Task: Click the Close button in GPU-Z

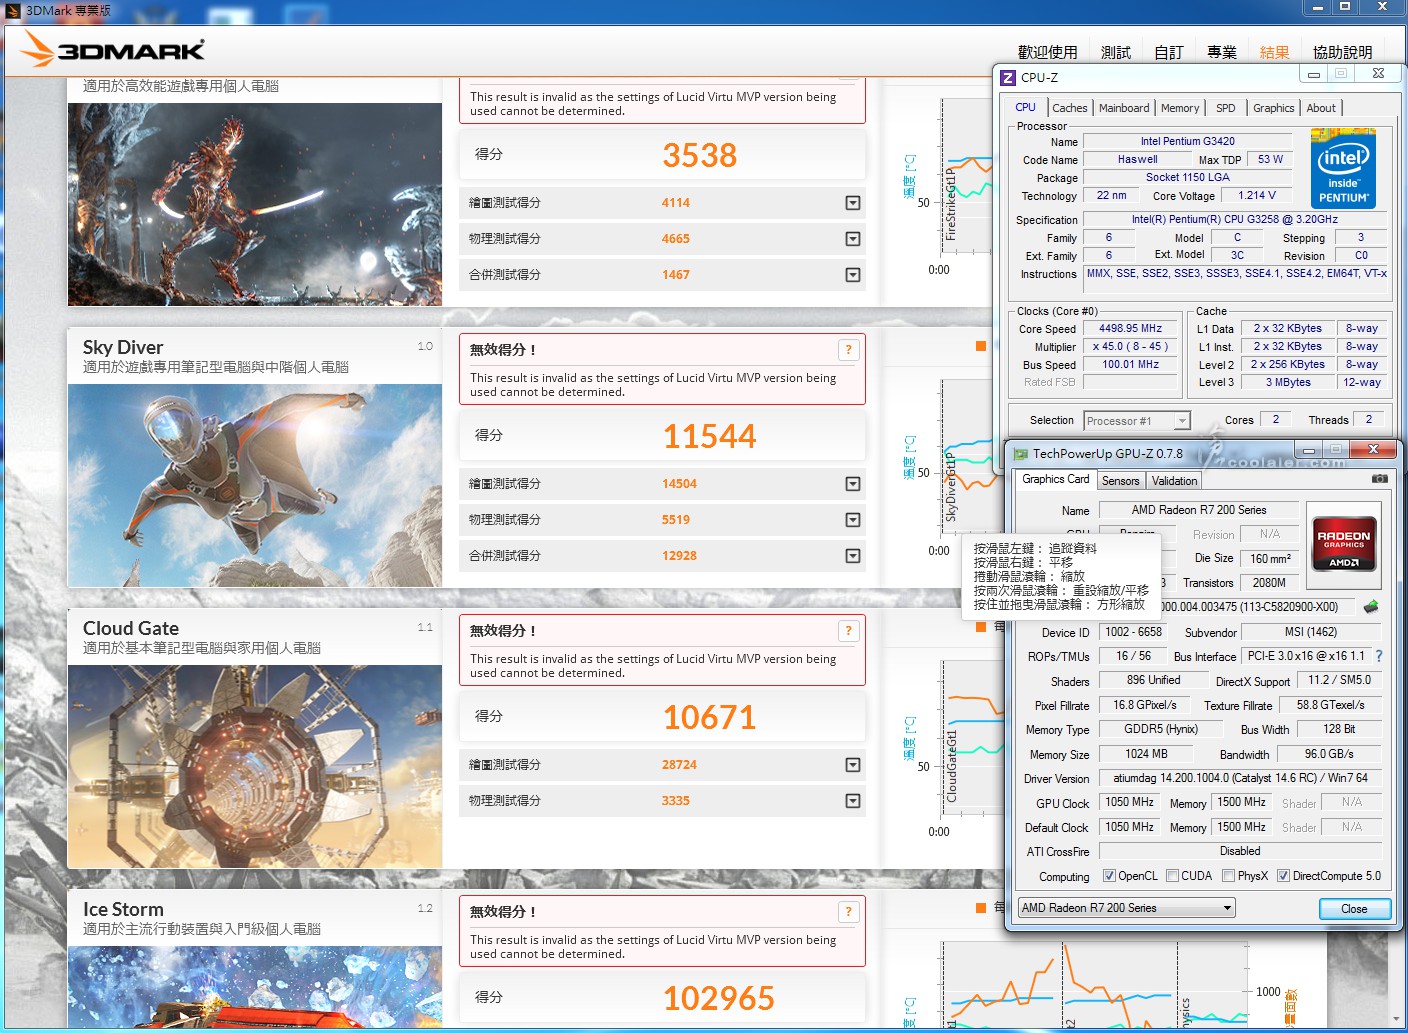Action: (1354, 908)
